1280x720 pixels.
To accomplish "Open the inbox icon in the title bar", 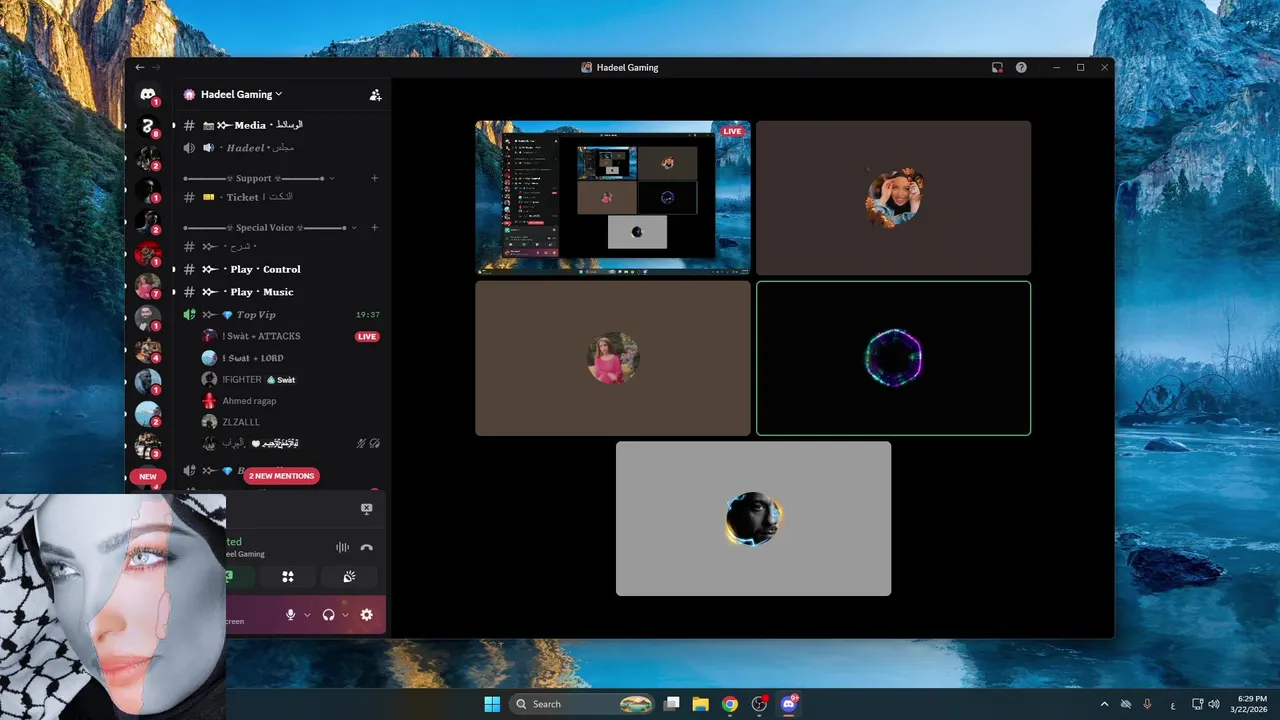I will [997, 68].
